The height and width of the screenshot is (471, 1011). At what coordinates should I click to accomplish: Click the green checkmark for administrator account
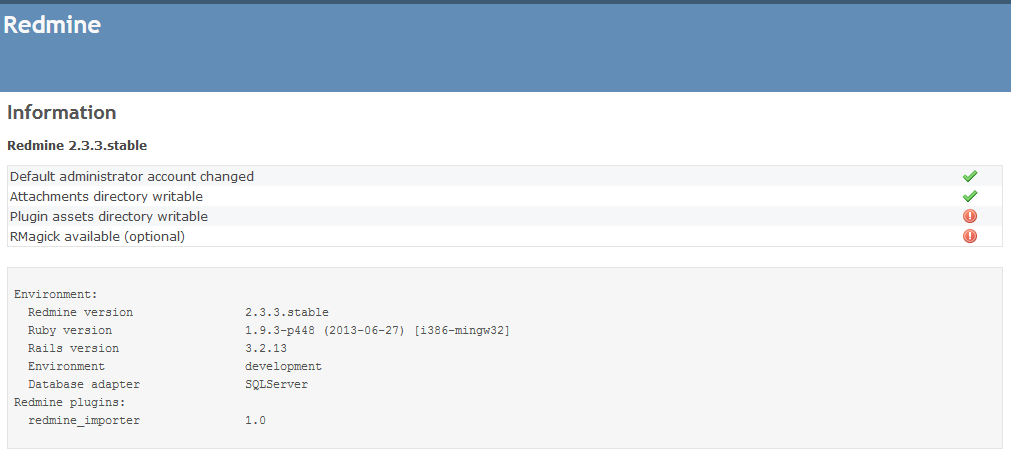point(969,176)
